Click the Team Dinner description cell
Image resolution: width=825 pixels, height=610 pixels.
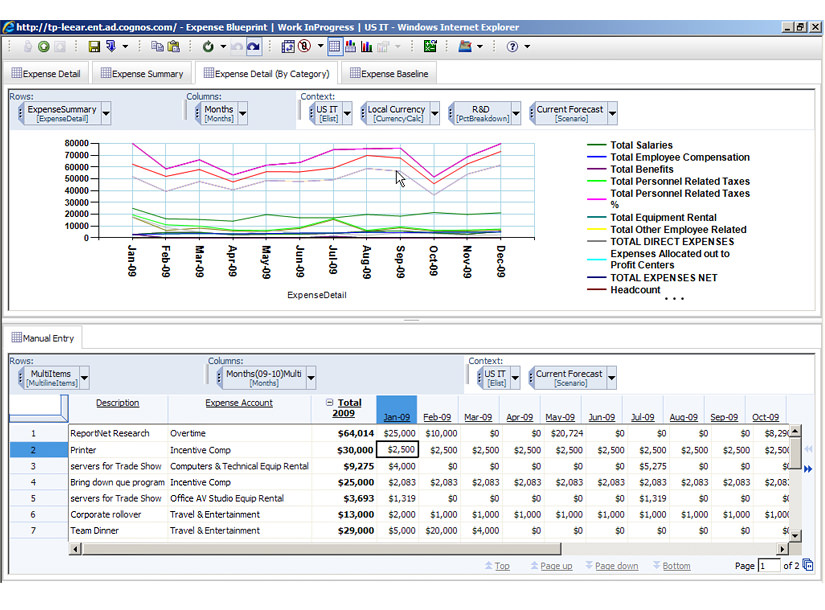pyautogui.click(x=118, y=531)
